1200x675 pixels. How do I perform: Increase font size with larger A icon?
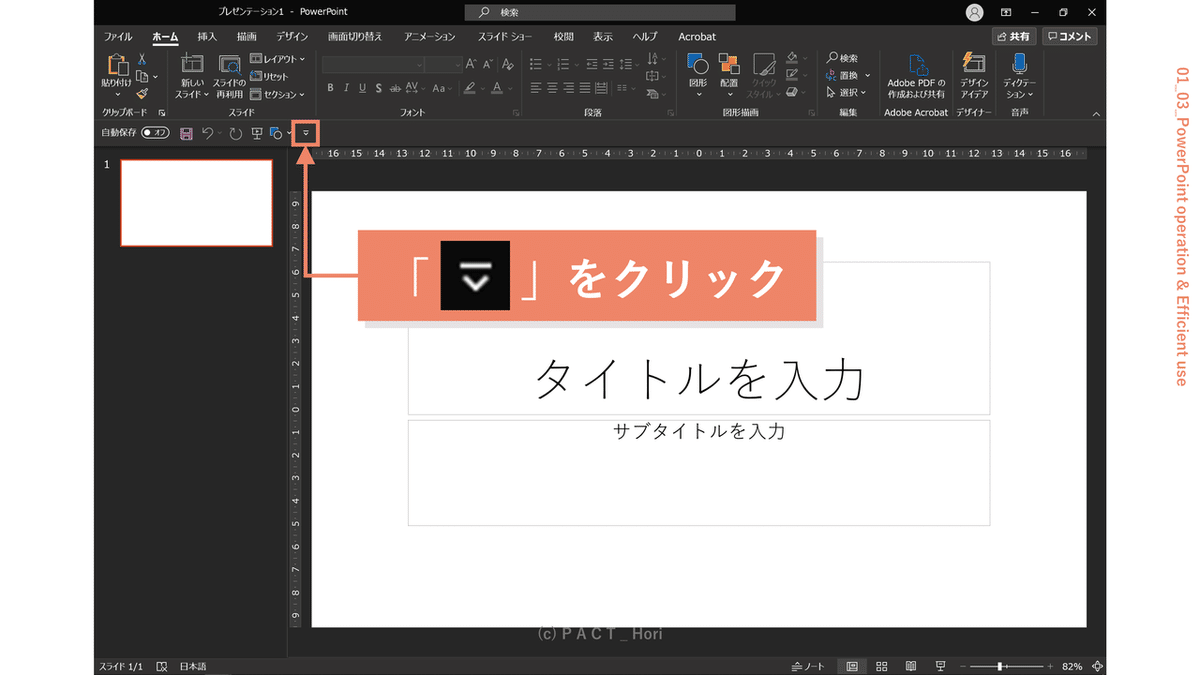pyautogui.click(x=471, y=63)
